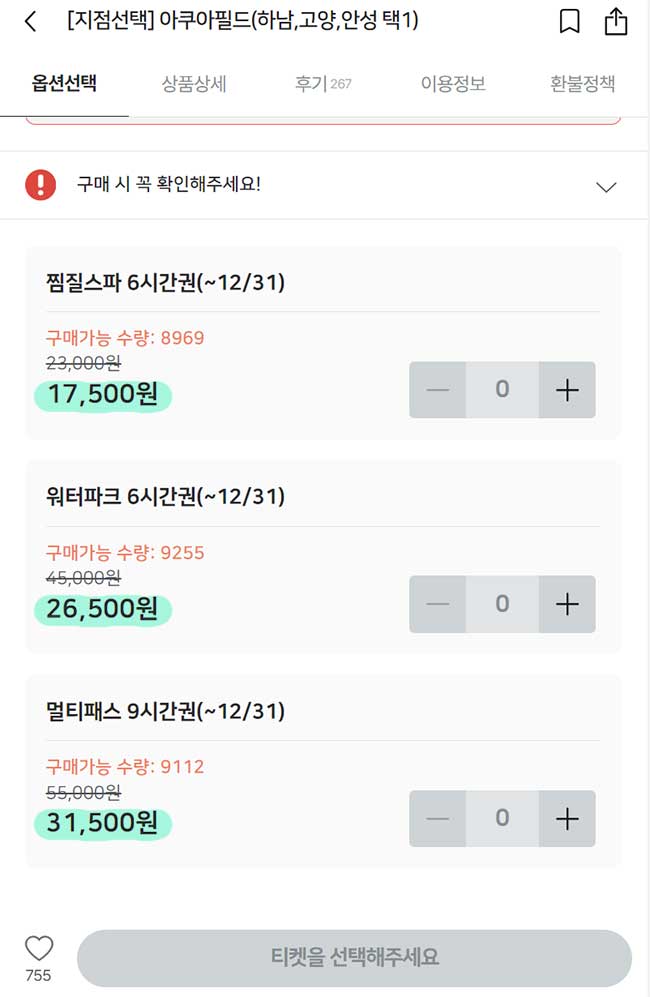Increase 멀티패스 9시간권 quantity with plus
Viewport: 650px width, 997px height.
(567, 818)
